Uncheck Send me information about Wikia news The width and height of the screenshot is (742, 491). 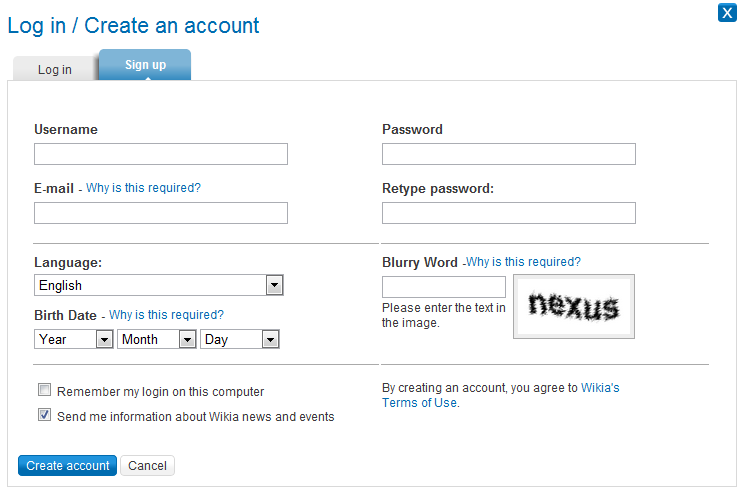click(44, 415)
